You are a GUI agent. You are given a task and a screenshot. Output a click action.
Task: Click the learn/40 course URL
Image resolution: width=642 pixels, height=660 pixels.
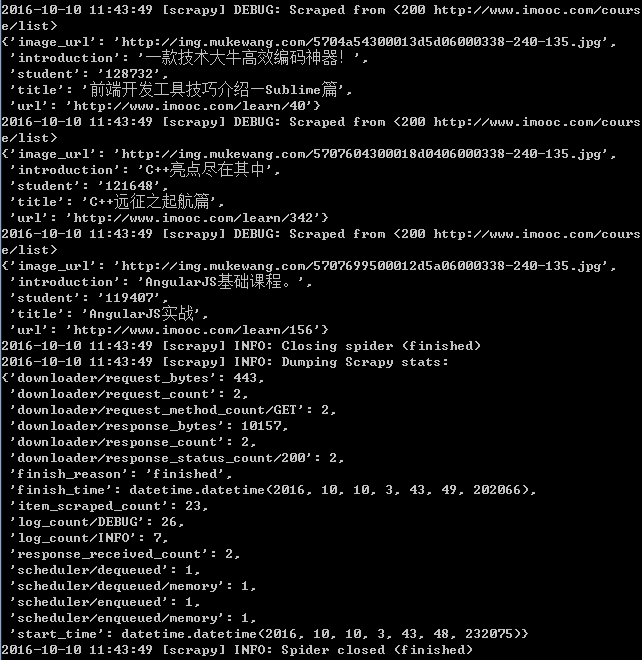(x=189, y=106)
